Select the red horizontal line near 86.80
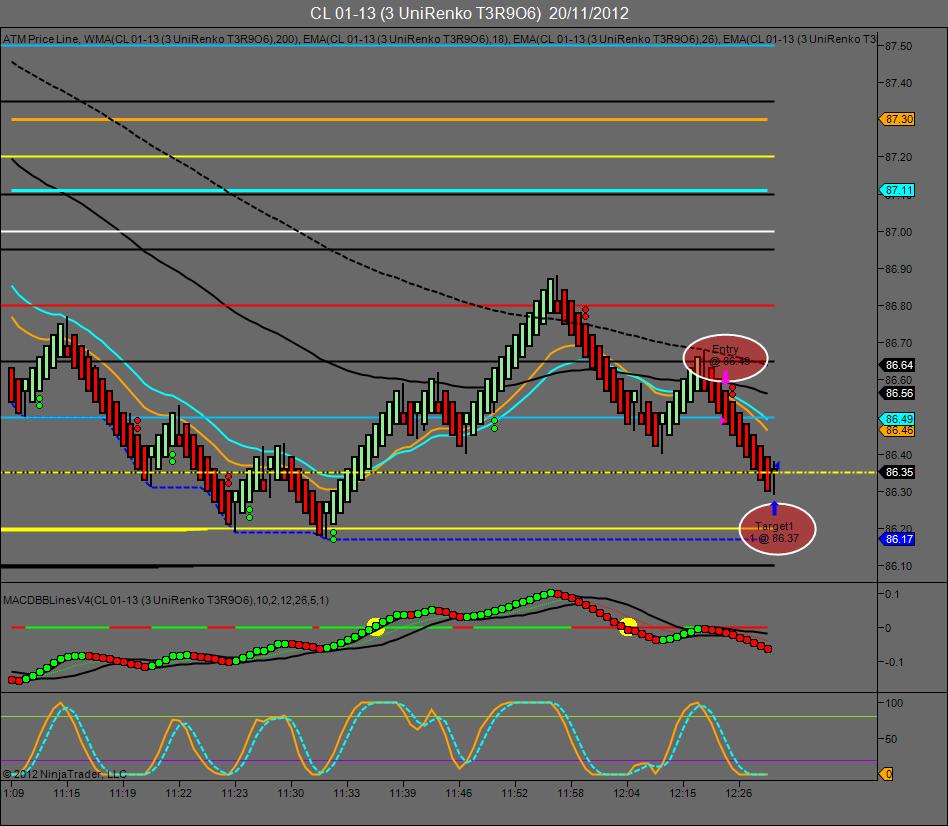 [388, 305]
